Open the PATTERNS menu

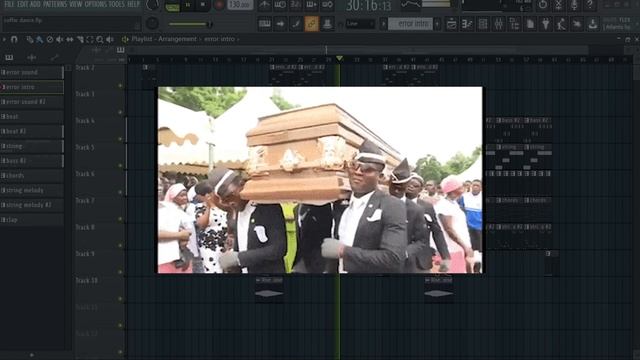click(55, 4)
